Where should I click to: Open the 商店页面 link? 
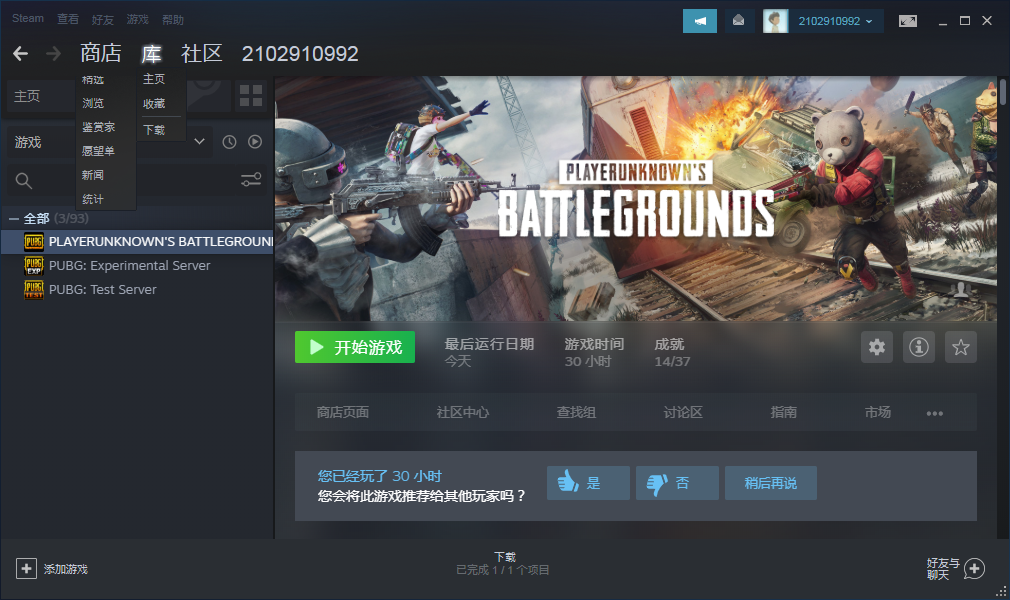coord(343,412)
